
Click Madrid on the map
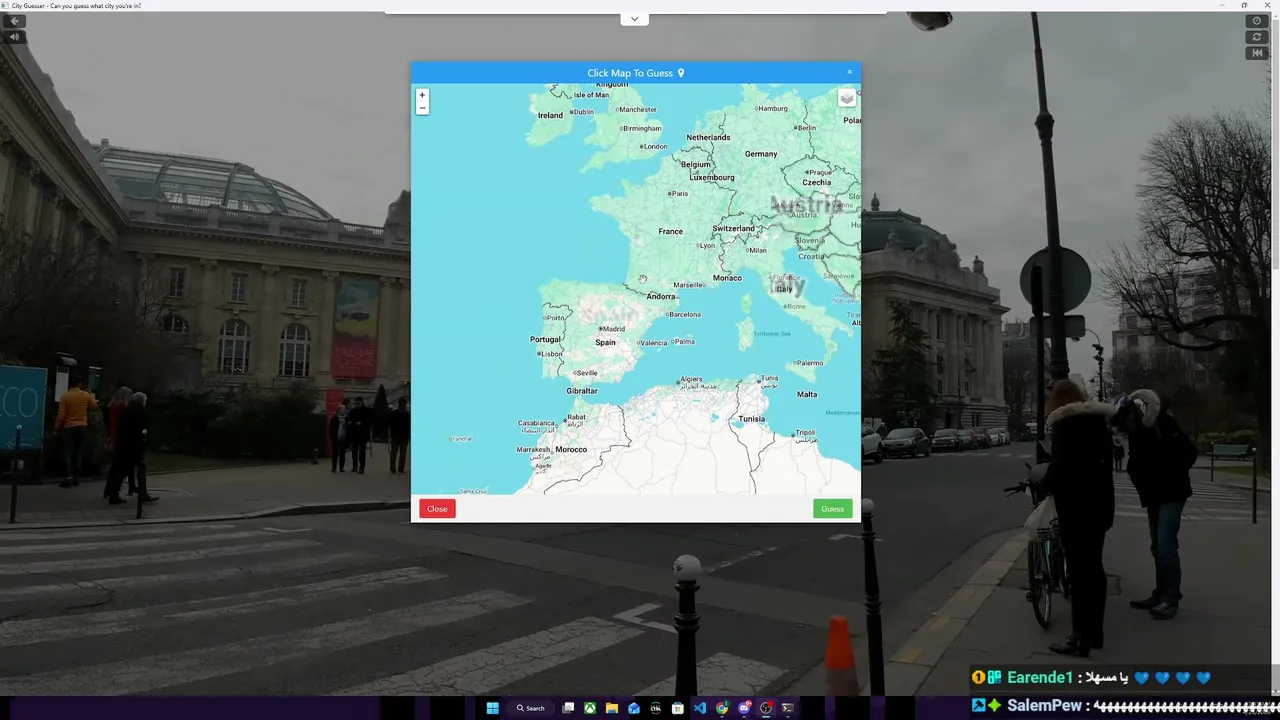coord(612,329)
